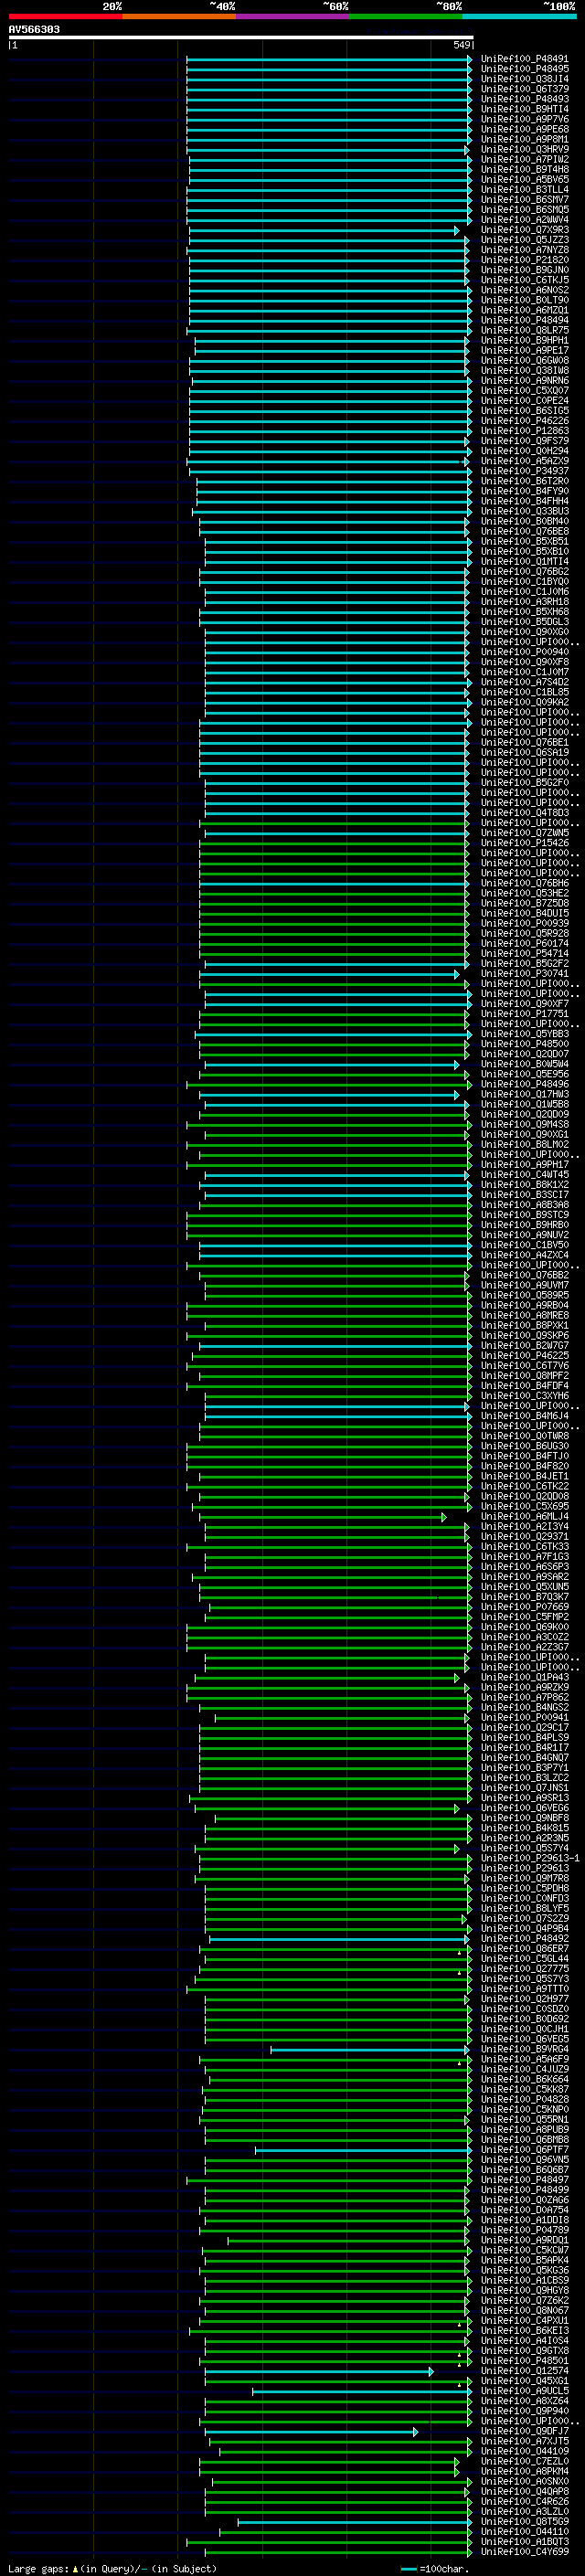Image resolution: width=585 pixels, height=2576 pixels.
Task: Pick hit UniRef100_Q6GW08
Action: coord(525,360)
